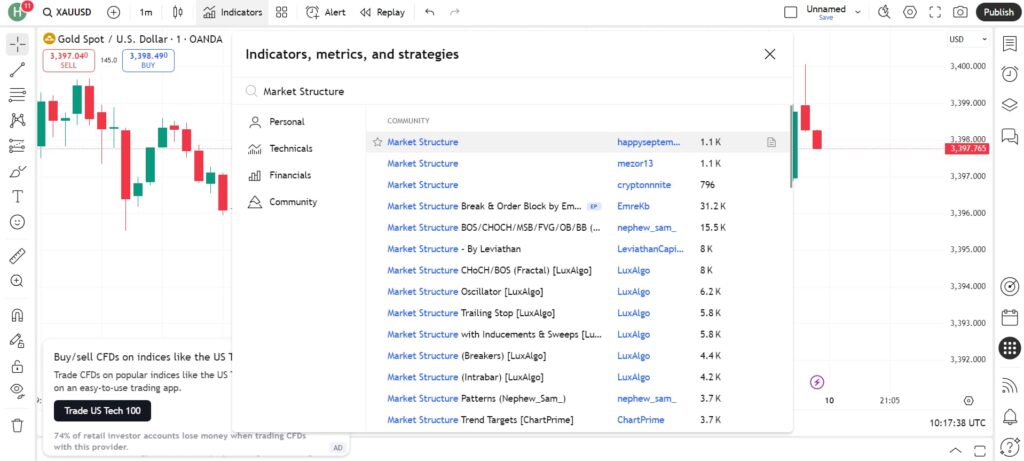Favorite the Market Structure by happyseptem star
This screenshot has height=461, width=1024.
[377, 143]
